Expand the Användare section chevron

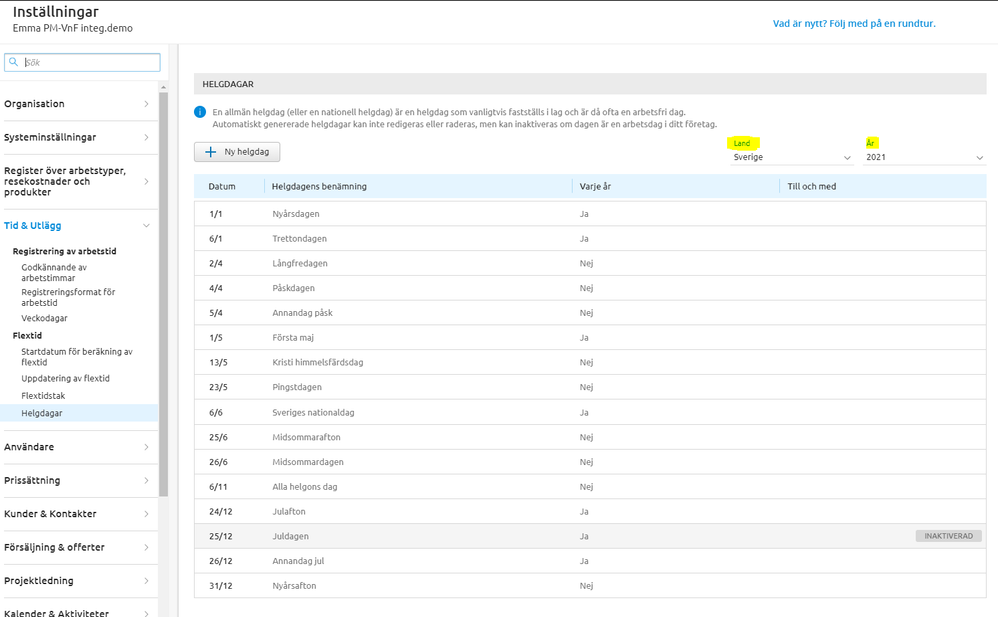pyautogui.click(x=146, y=447)
